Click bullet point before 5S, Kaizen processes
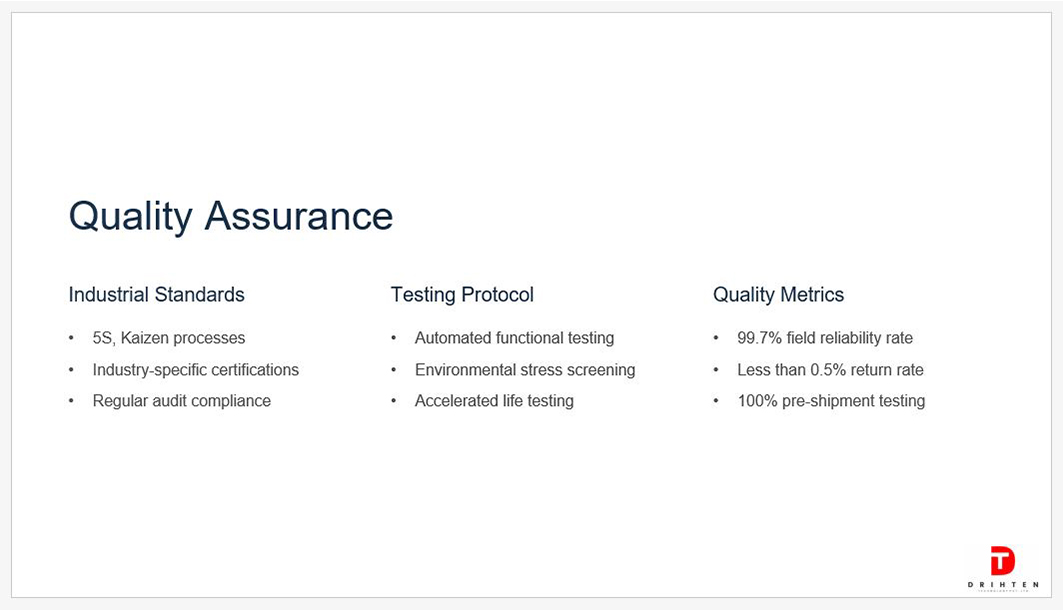The width and height of the screenshot is (1063, 611). (x=71, y=338)
